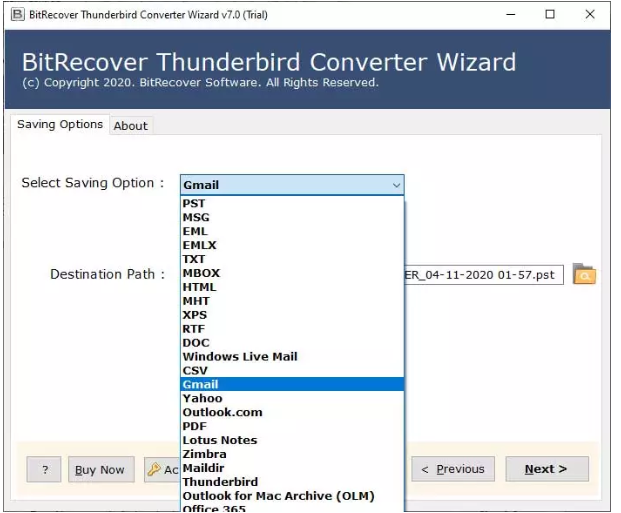Choose XPS from the dropdown list
Viewport: 621px width, 513px height.
click(292, 315)
